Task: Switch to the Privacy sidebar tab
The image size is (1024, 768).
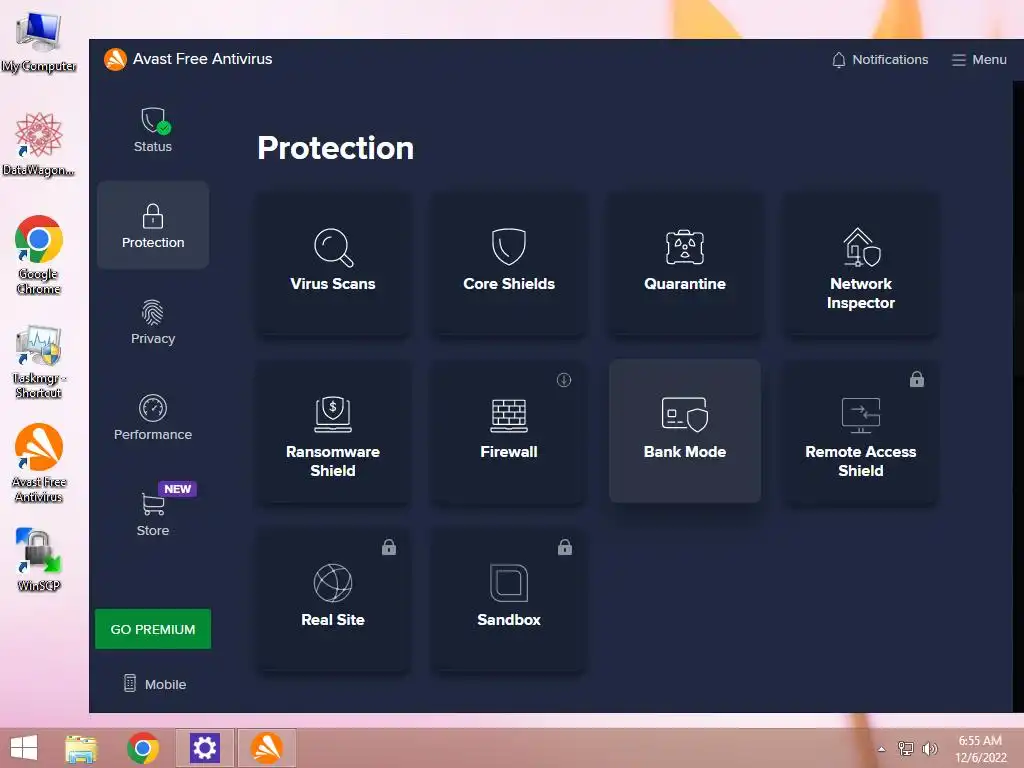Action: (153, 321)
